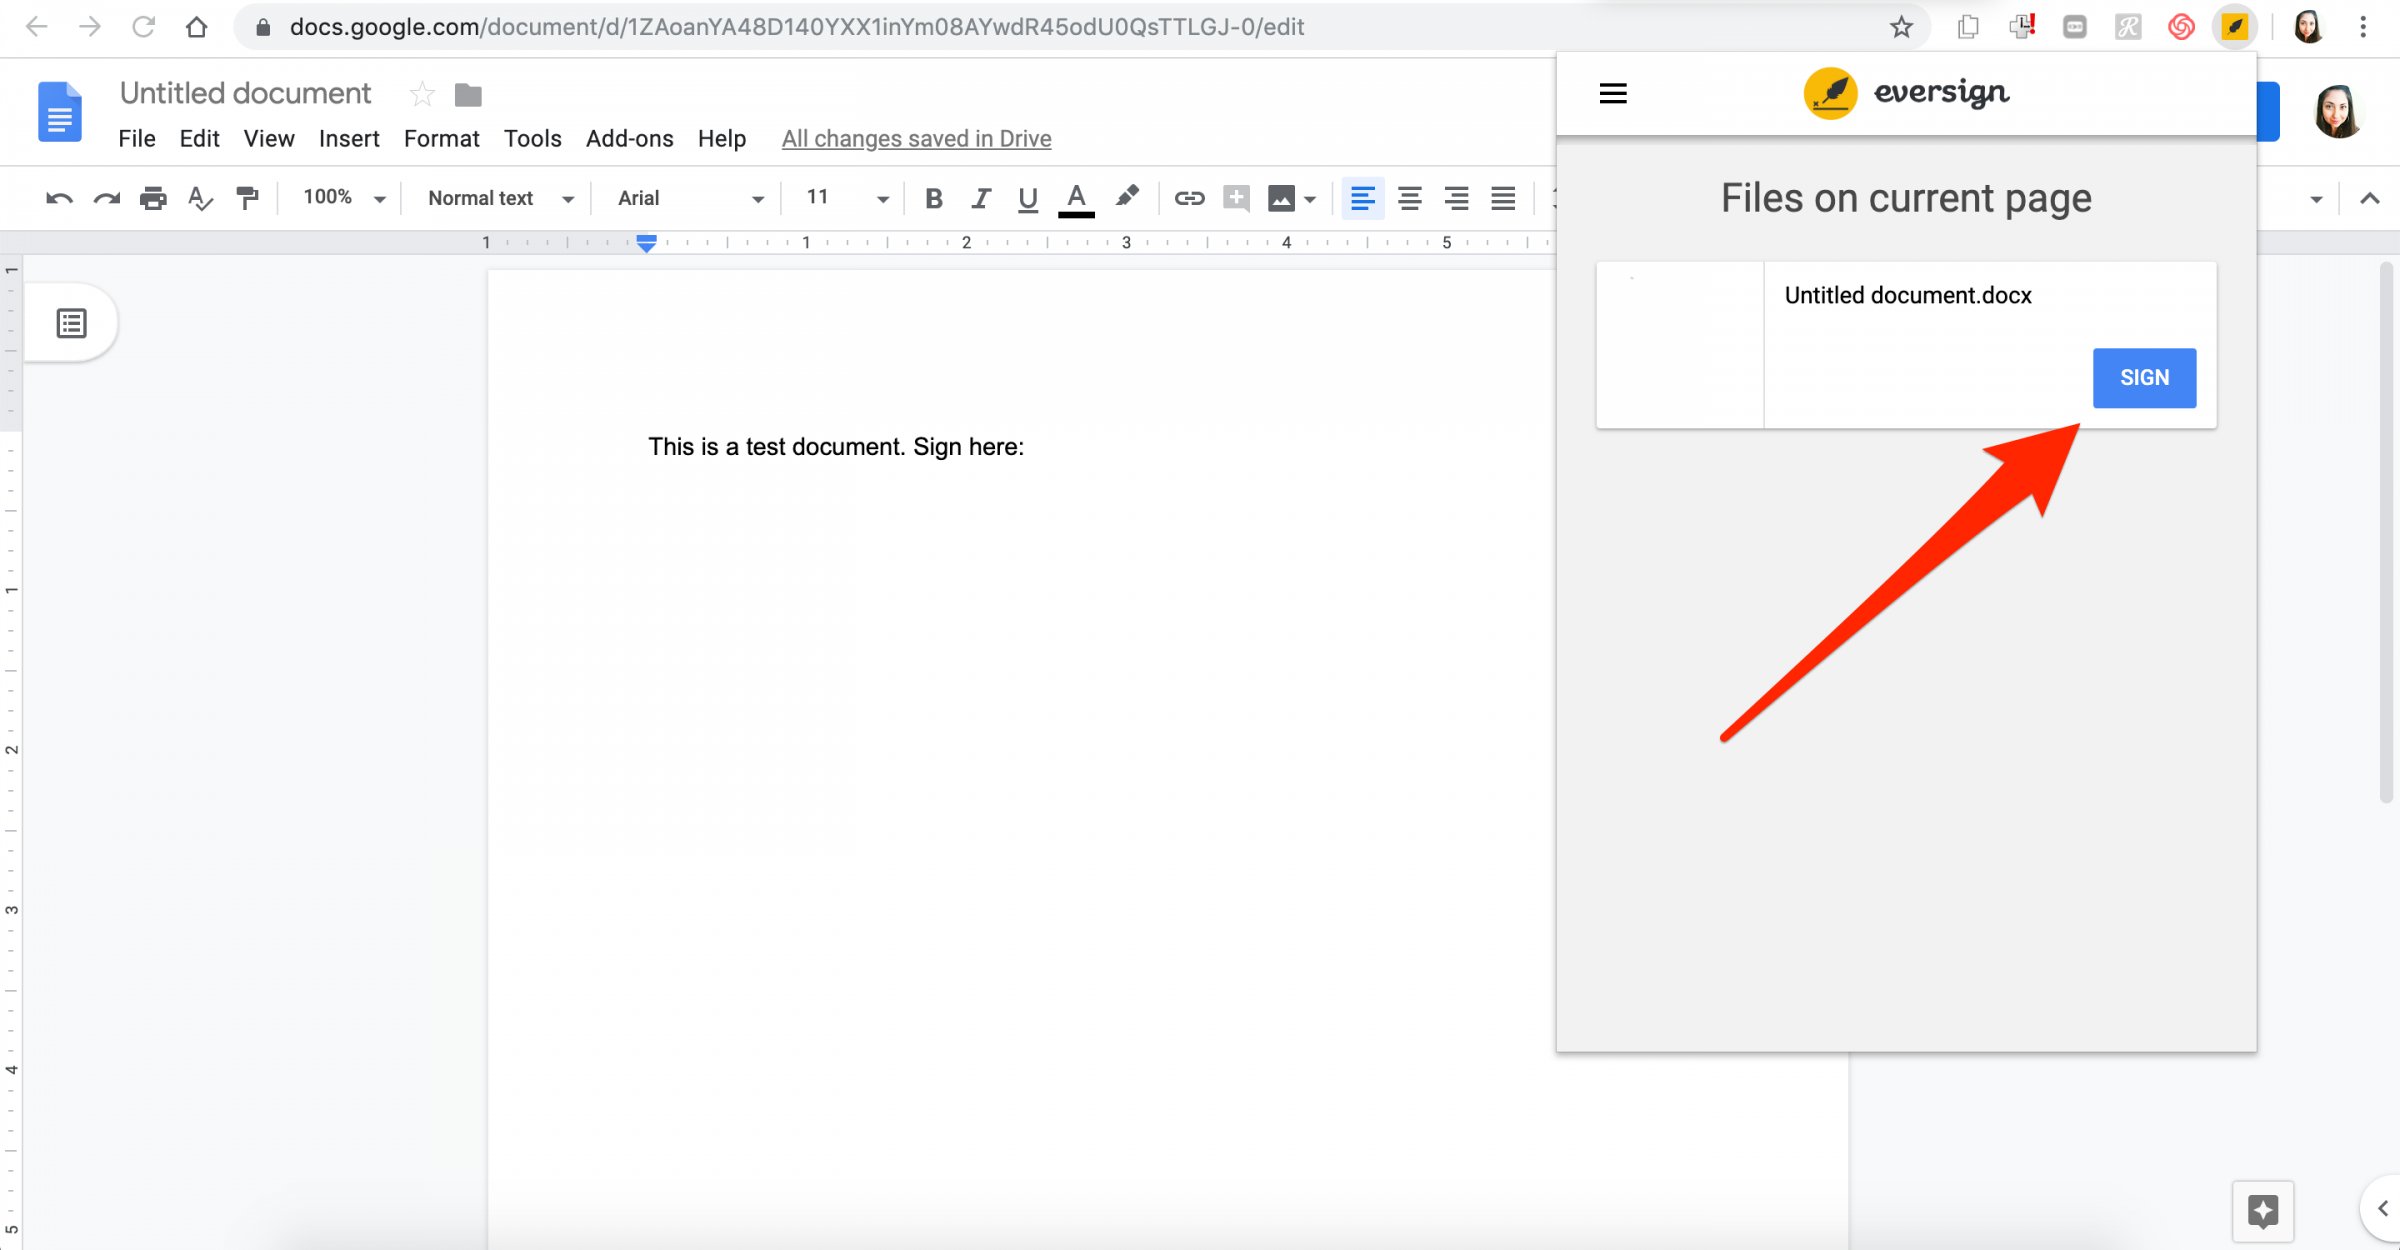This screenshot has height=1250, width=2400.
Task: Click the Untitled document filename field
Action: (x=244, y=92)
